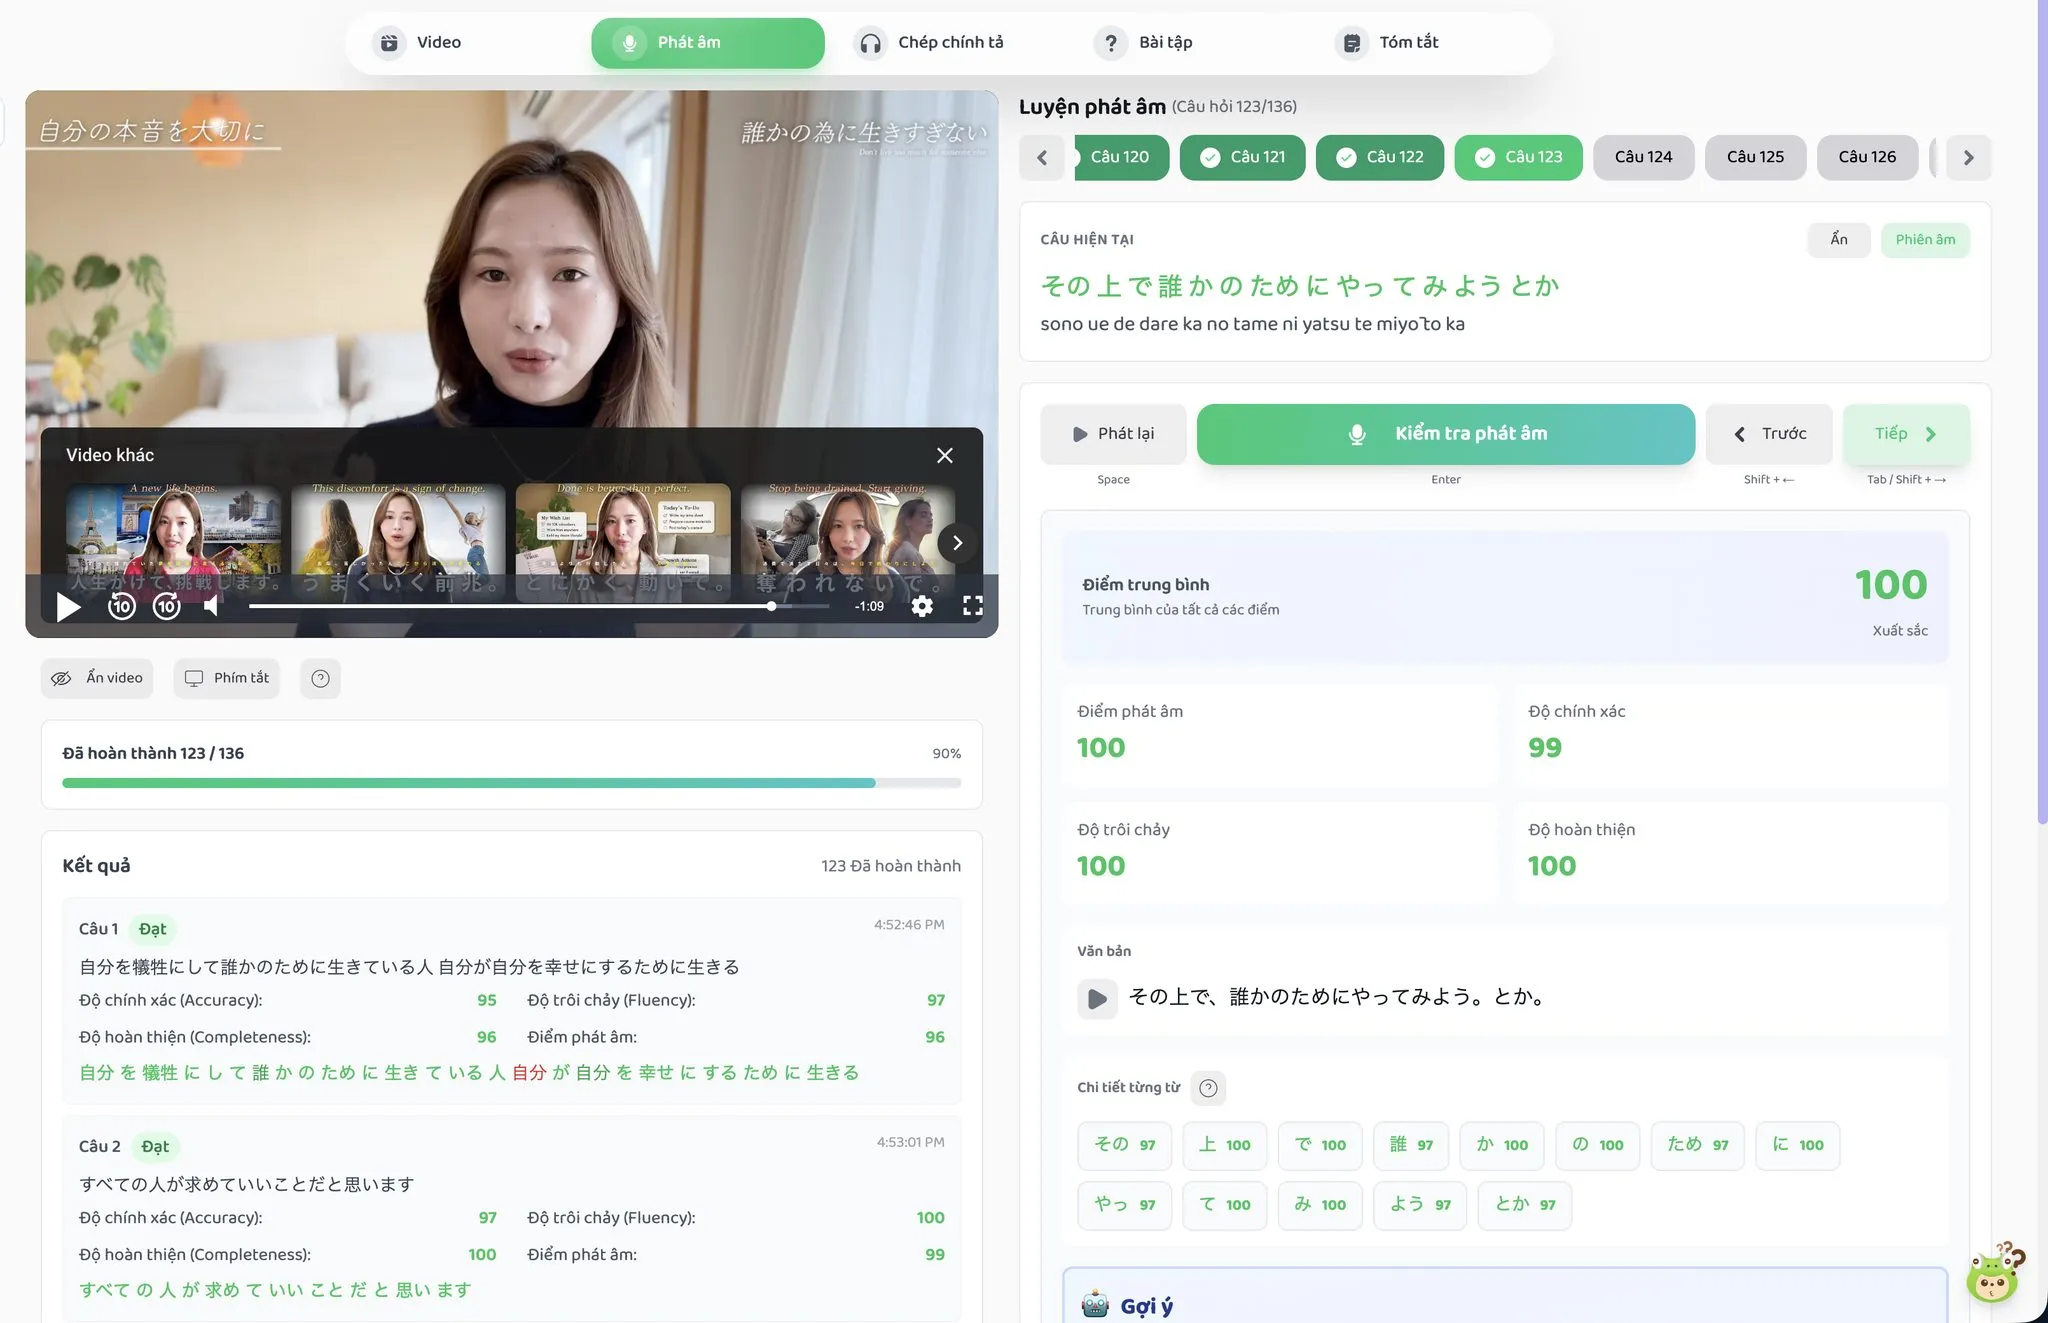Click the video play button

[67, 606]
